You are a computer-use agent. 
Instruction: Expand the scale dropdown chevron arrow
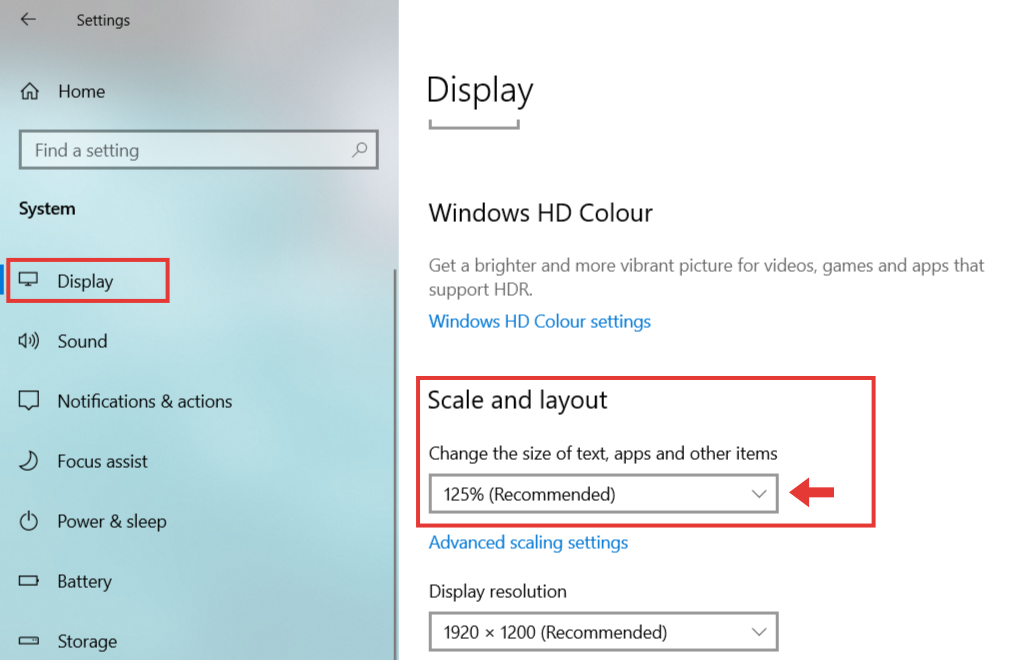758,494
